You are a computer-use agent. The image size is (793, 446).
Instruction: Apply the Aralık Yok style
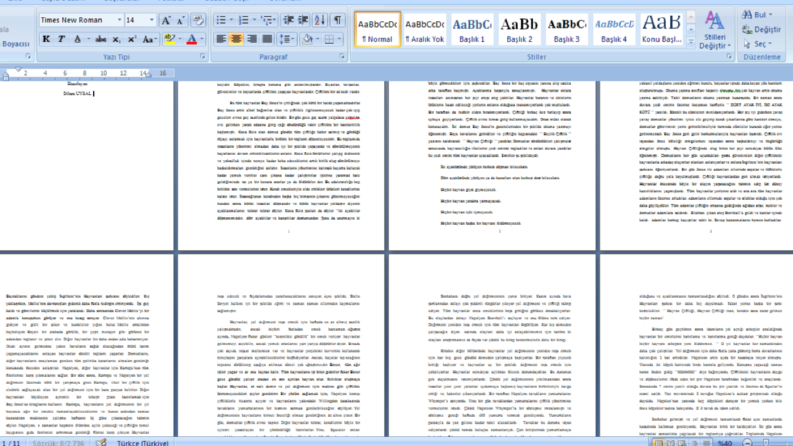point(425,30)
